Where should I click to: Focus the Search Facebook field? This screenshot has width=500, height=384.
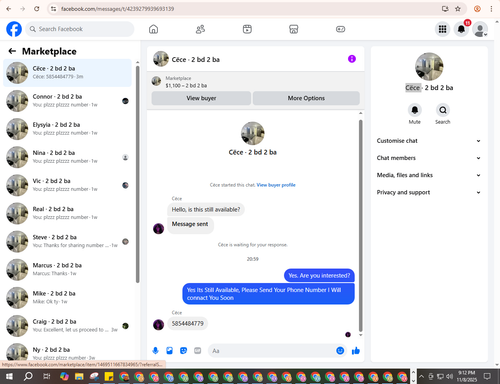pyautogui.click(x=80, y=29)
